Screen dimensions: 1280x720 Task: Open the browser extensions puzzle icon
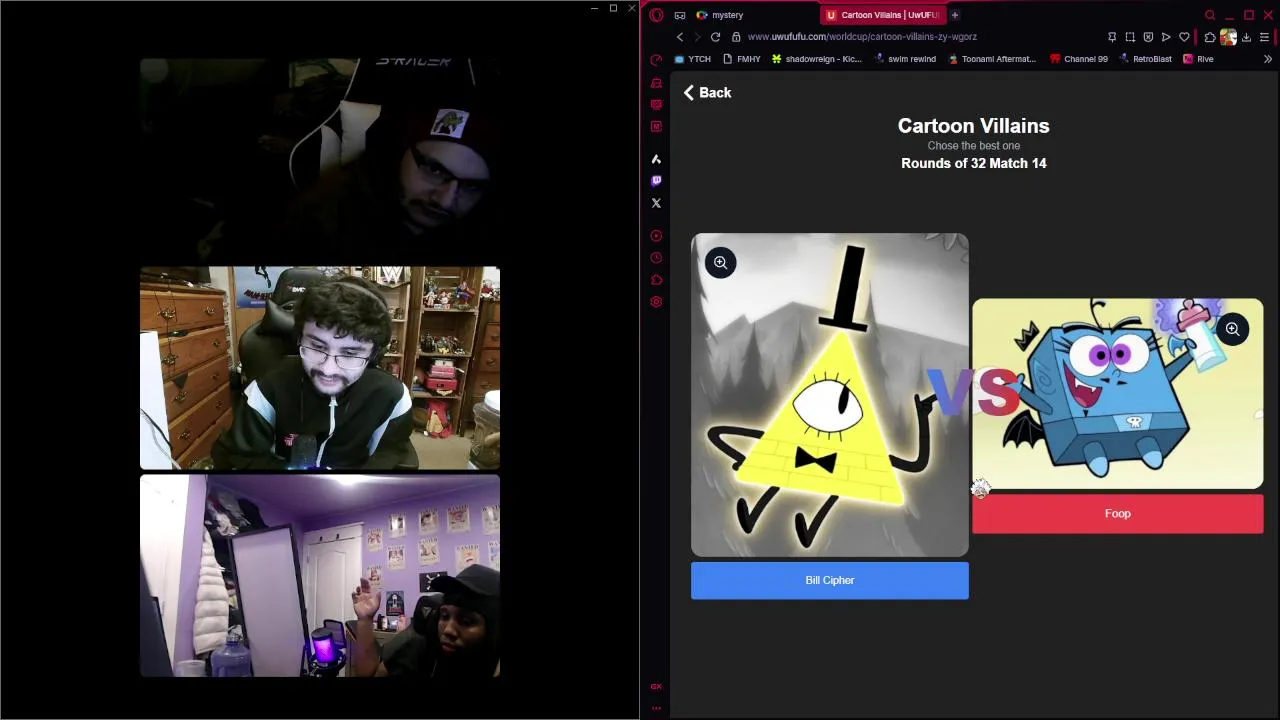pyautogui.click(x=1210, y=37)
